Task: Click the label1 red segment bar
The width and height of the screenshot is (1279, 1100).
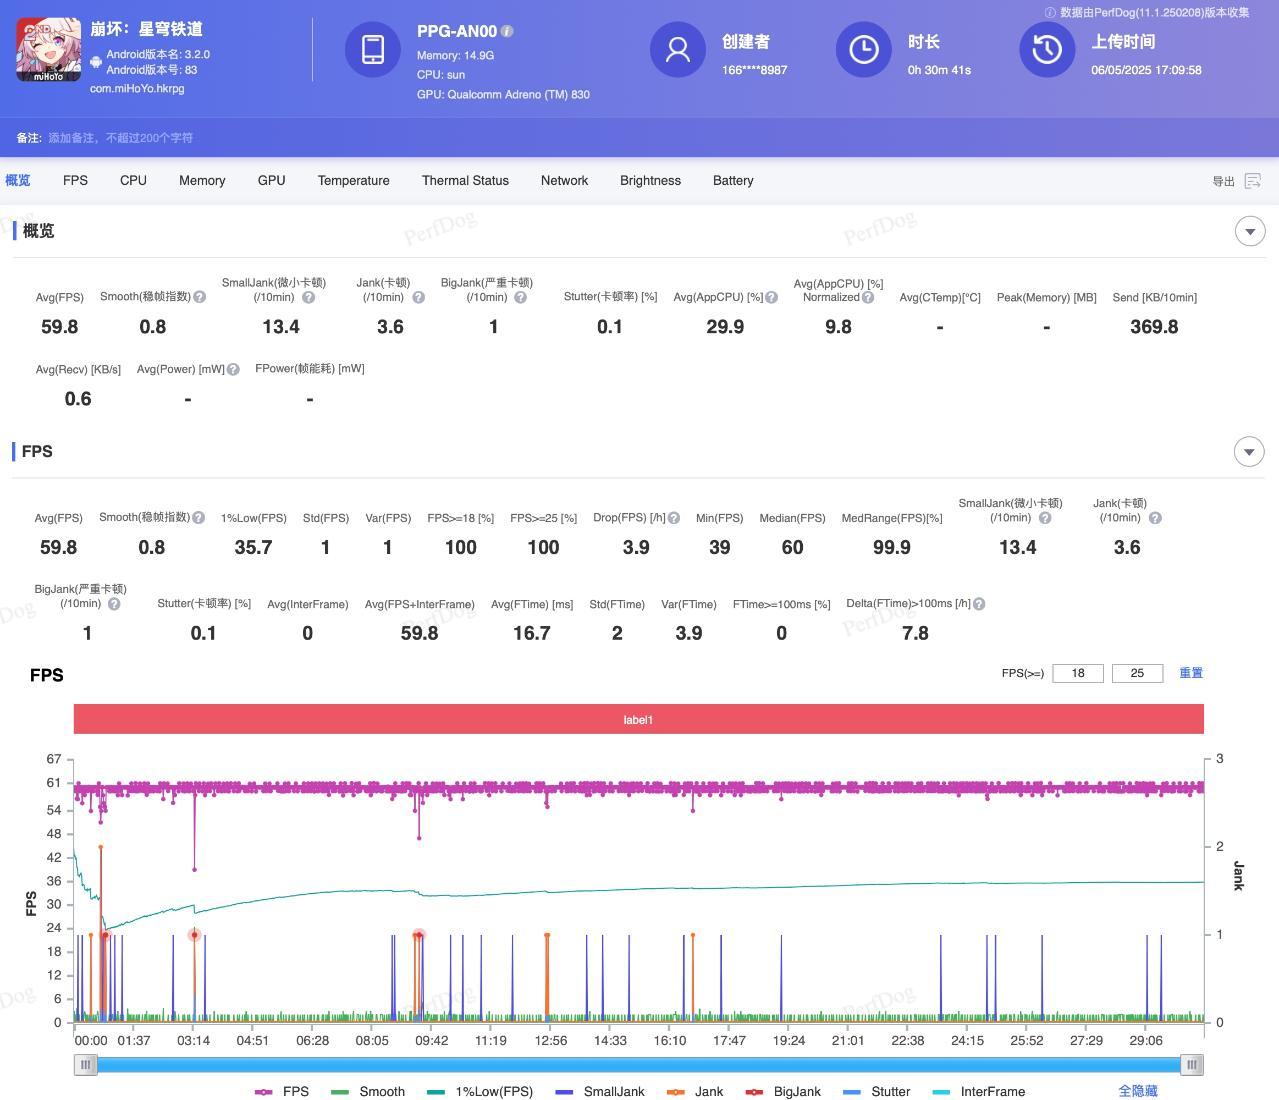Action: [638, 720]
